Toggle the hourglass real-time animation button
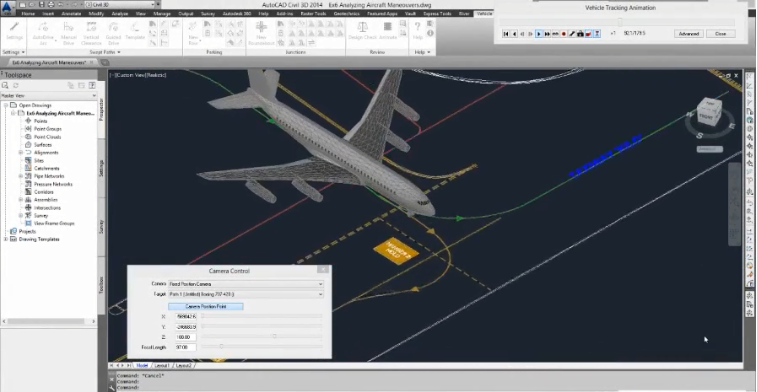757x392 pixels. (x=597, y=34)
